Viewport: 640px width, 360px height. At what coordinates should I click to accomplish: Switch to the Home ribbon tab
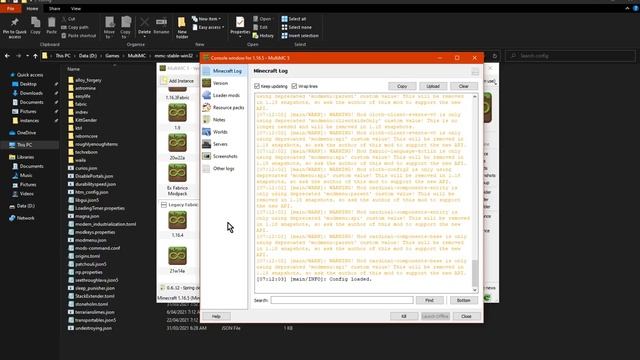[32, 9]
